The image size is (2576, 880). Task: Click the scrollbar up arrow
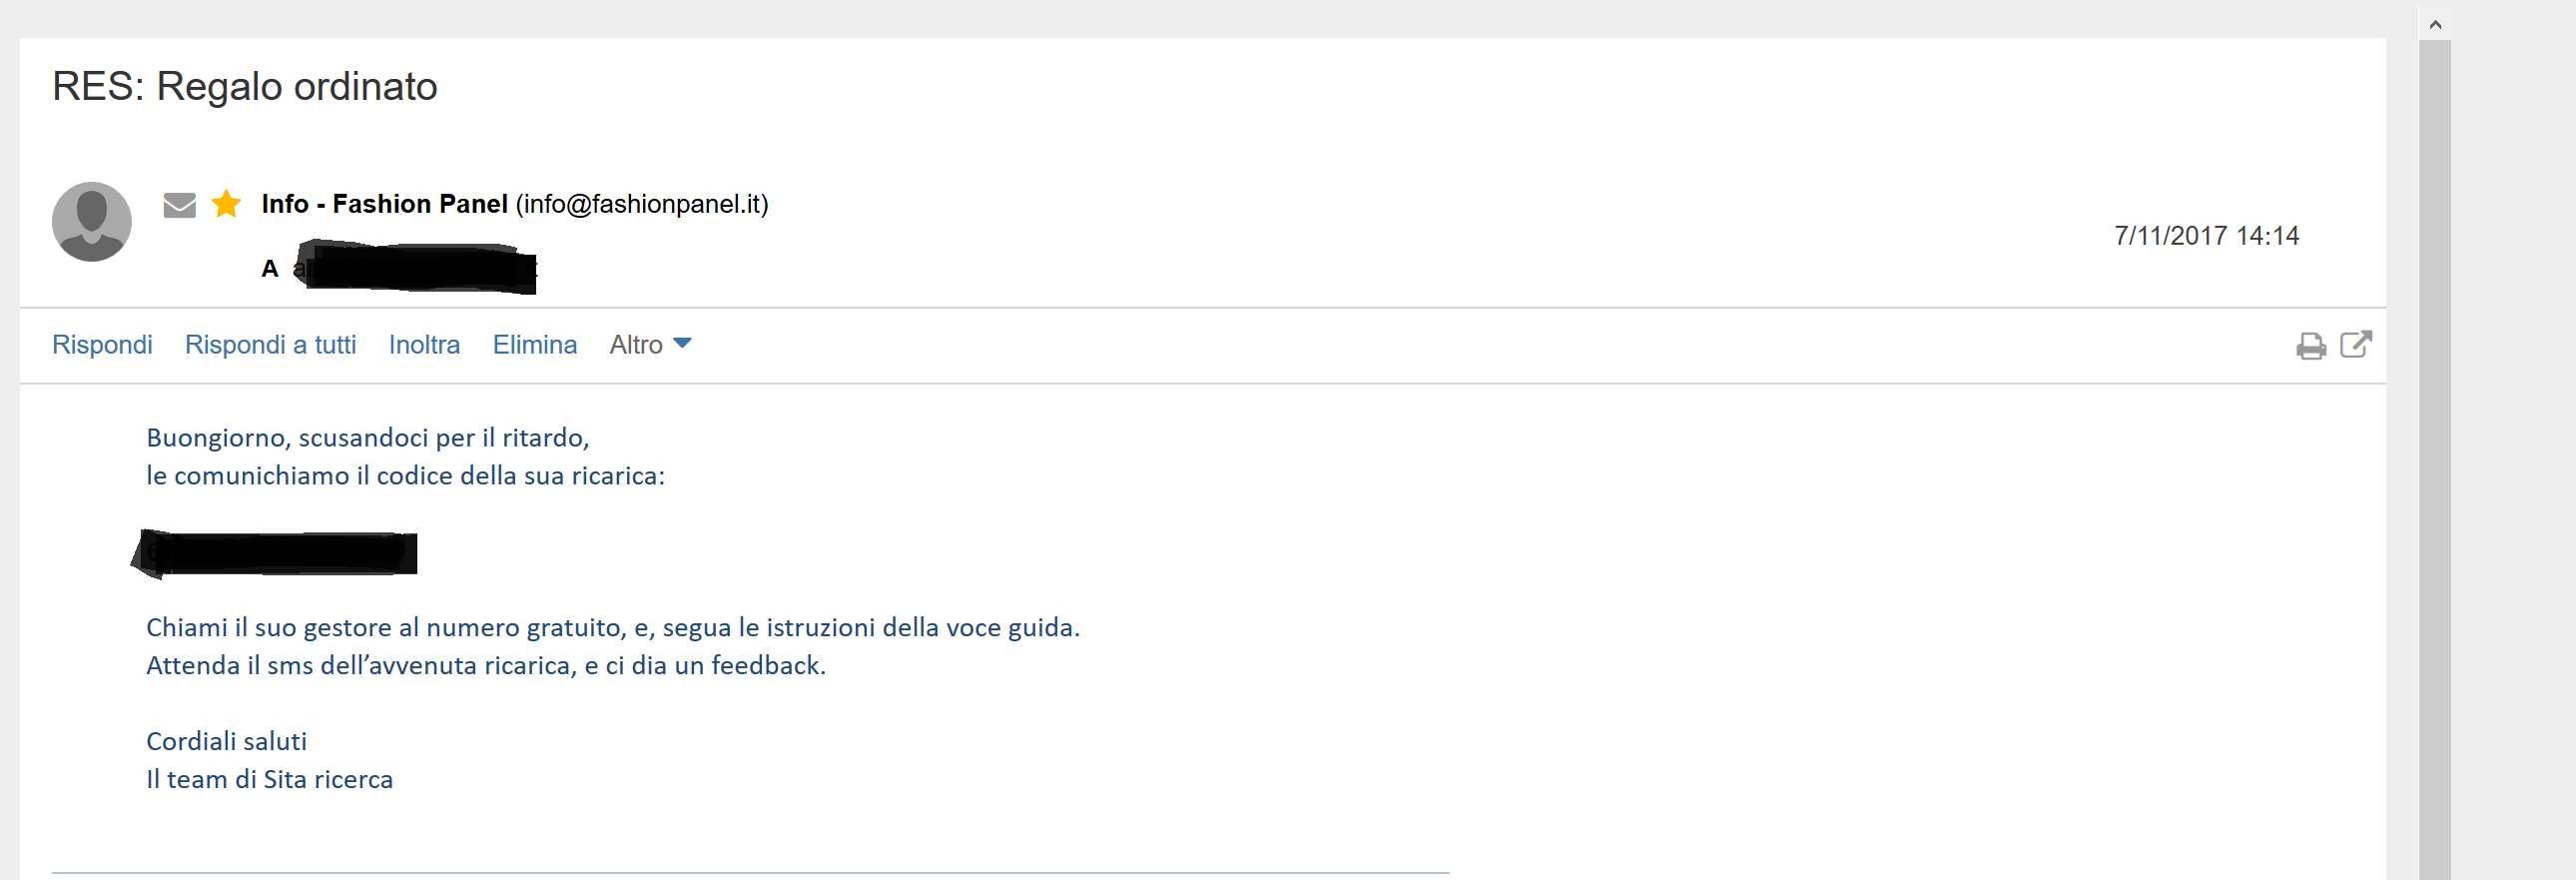2435,24
